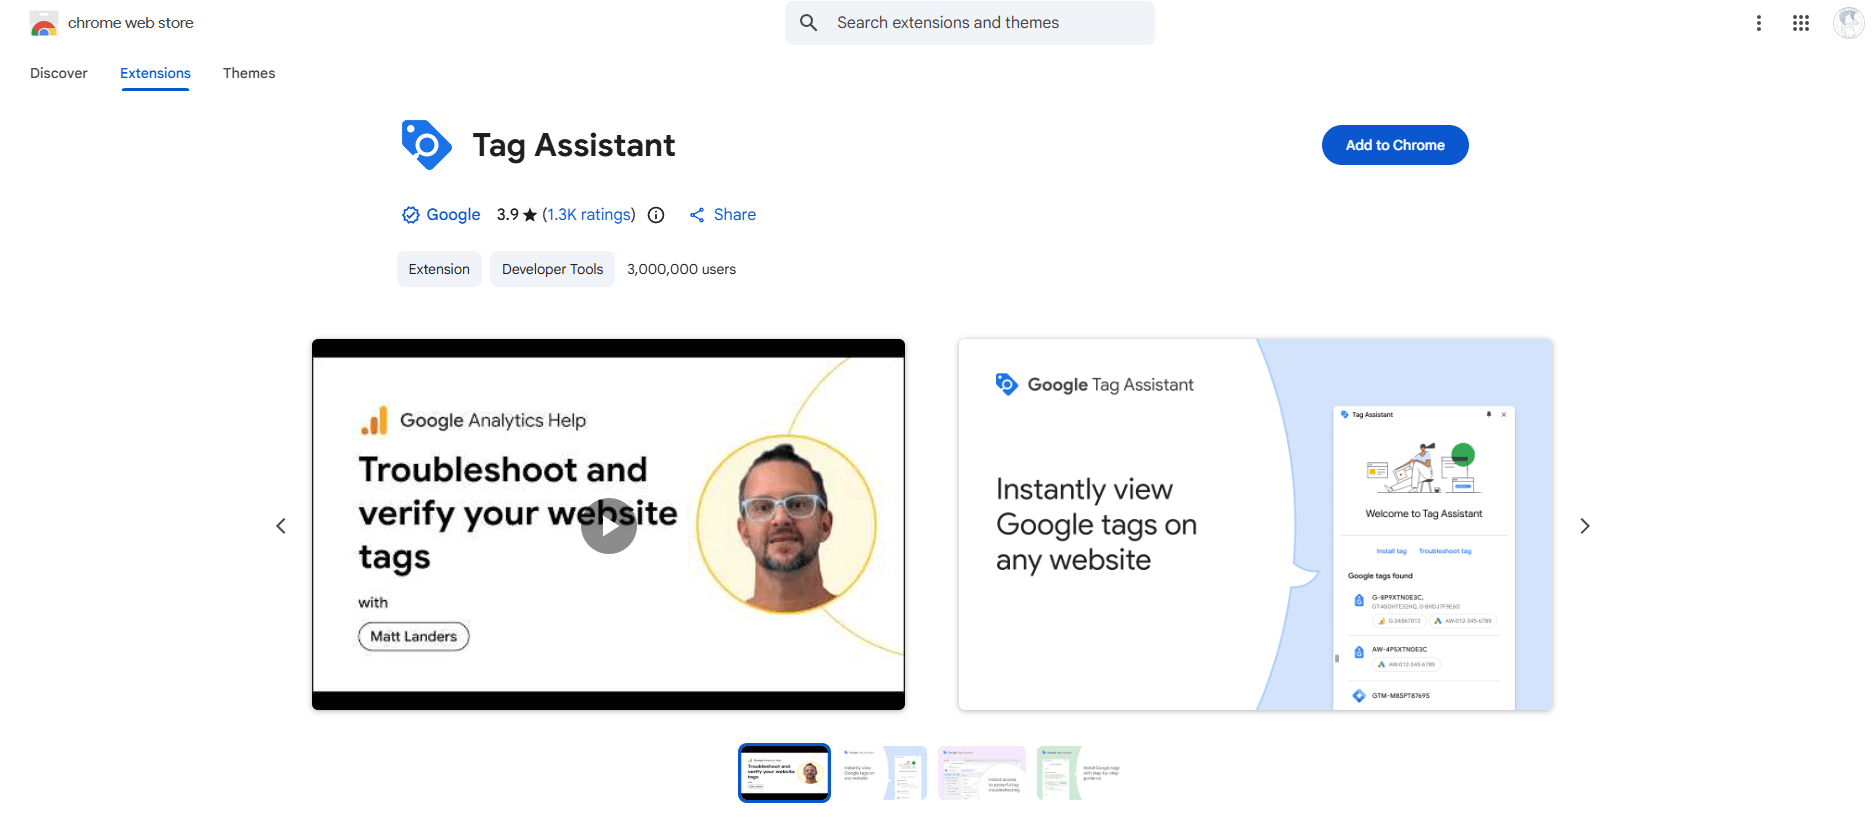
Task: Click the ratings info circle icon
Action: pyautogui.click(x=656, y=215)
